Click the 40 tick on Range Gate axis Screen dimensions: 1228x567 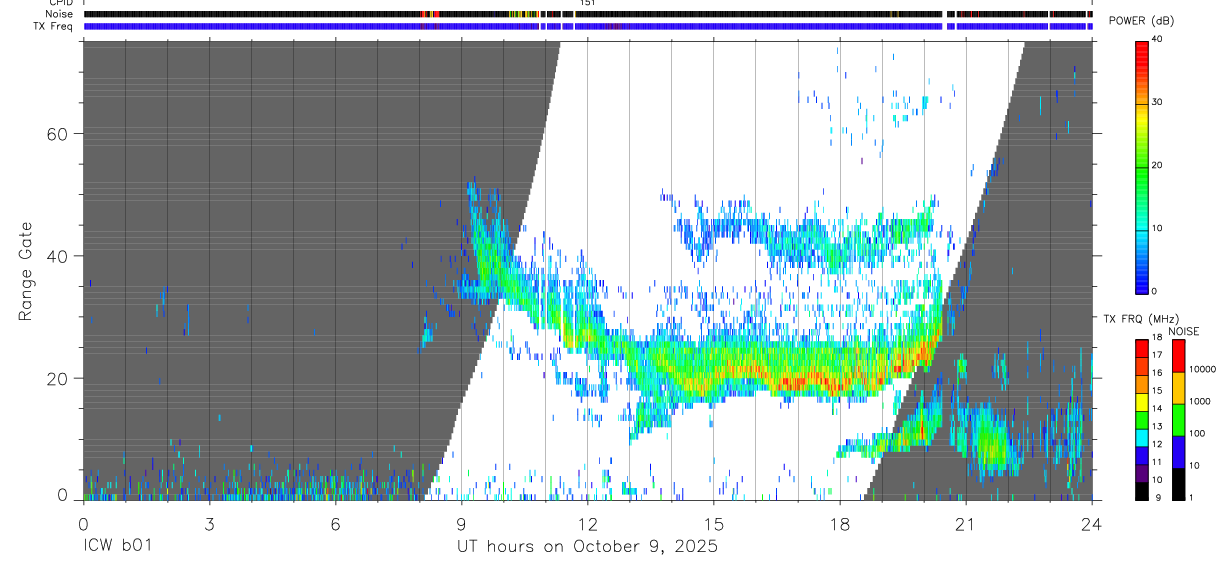[57, 256]
